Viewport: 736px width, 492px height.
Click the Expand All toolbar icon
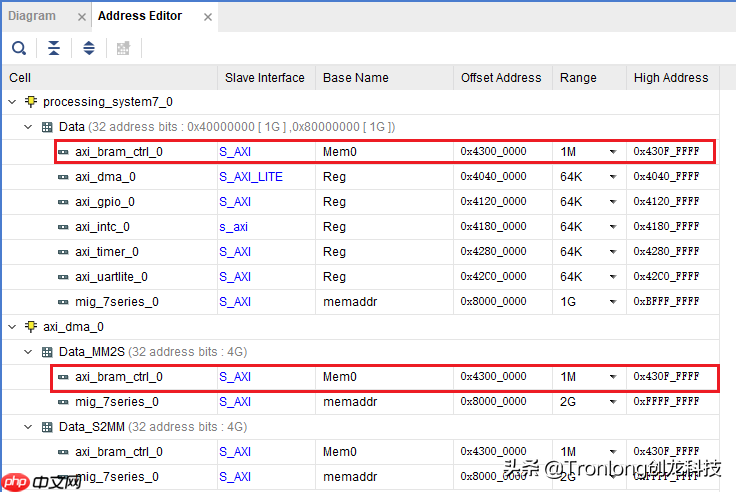[x=89, y=48]
